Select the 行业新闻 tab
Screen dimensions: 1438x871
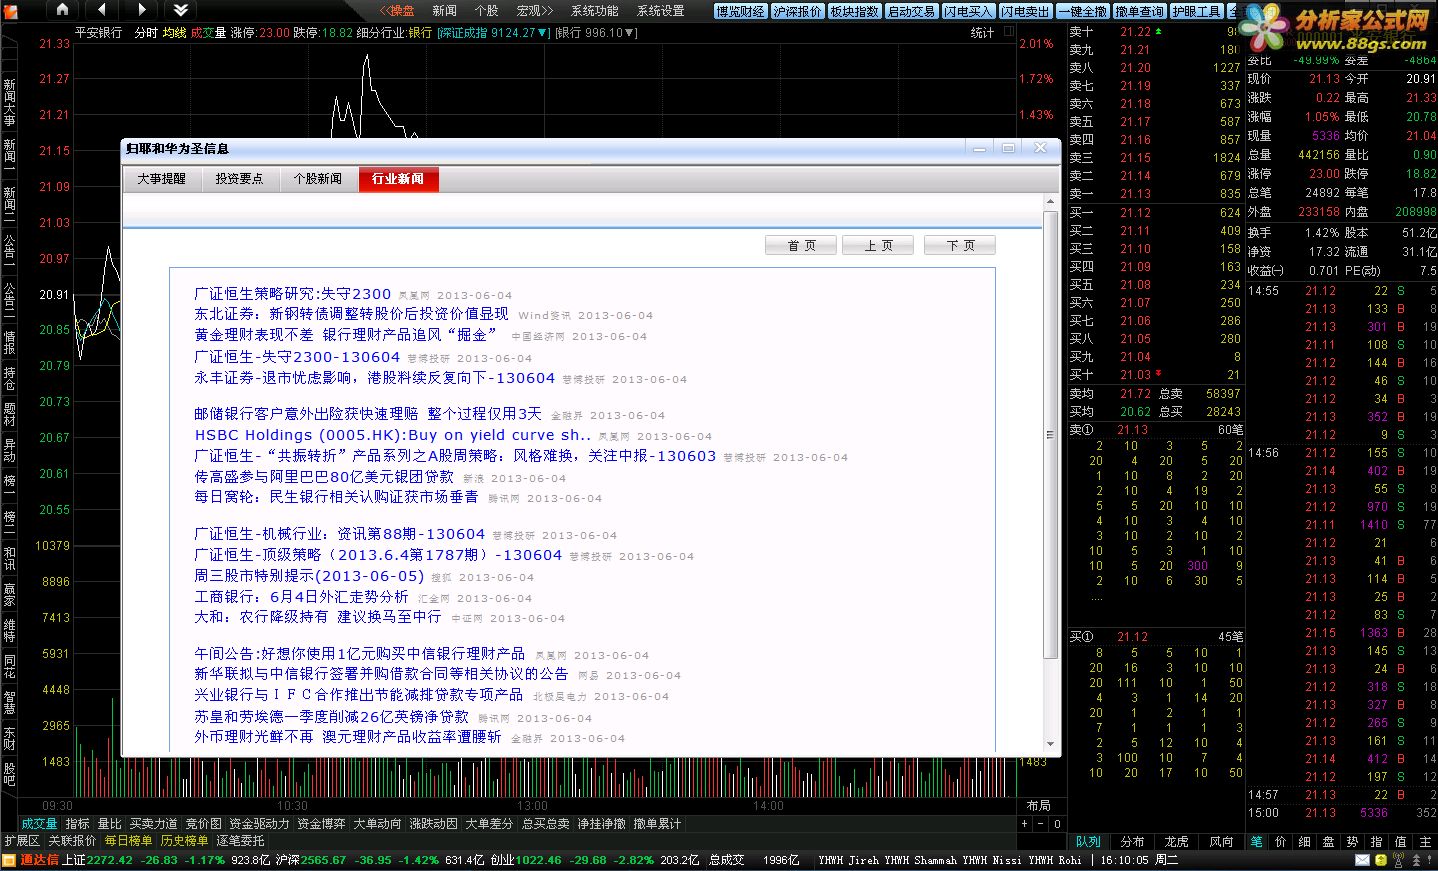point(398,179)
